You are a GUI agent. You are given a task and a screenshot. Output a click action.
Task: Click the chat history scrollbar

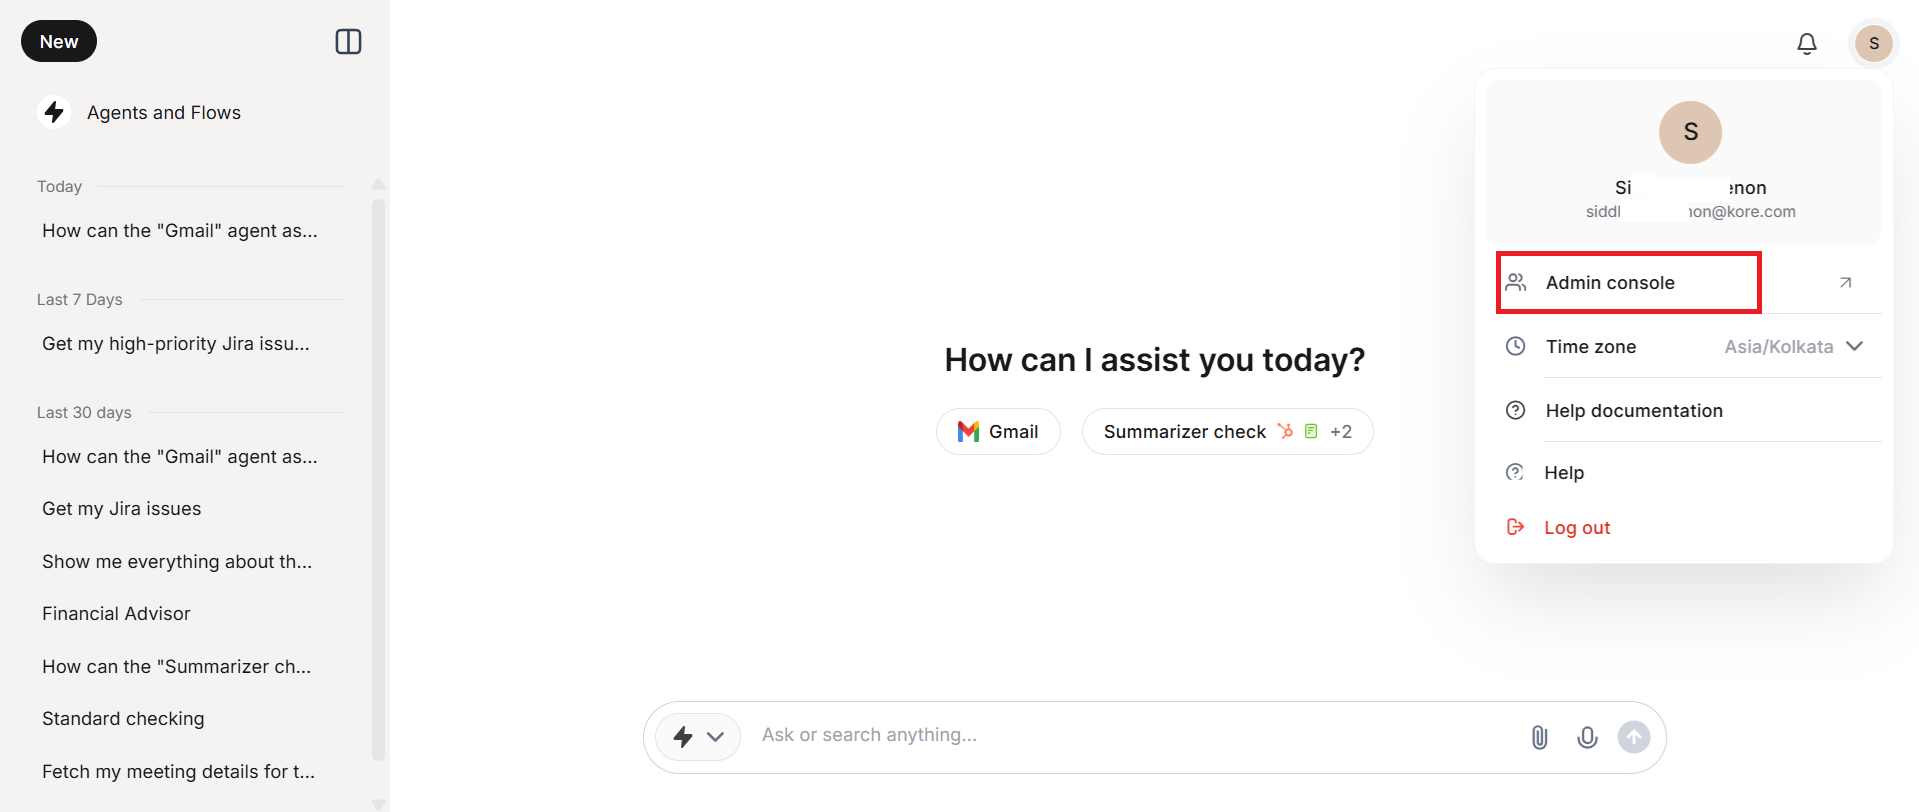pyautogui.click(x=378, y=480)
